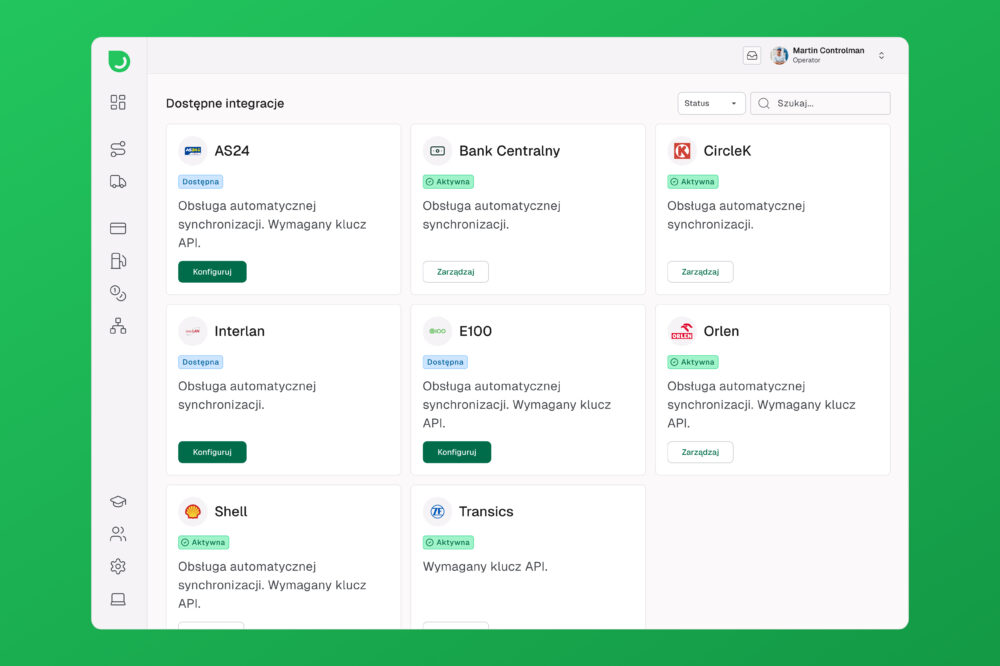Click Konfiguruj on the E100 card
The width and height of the screenshot is (1000, 666).
pos(457,452)
